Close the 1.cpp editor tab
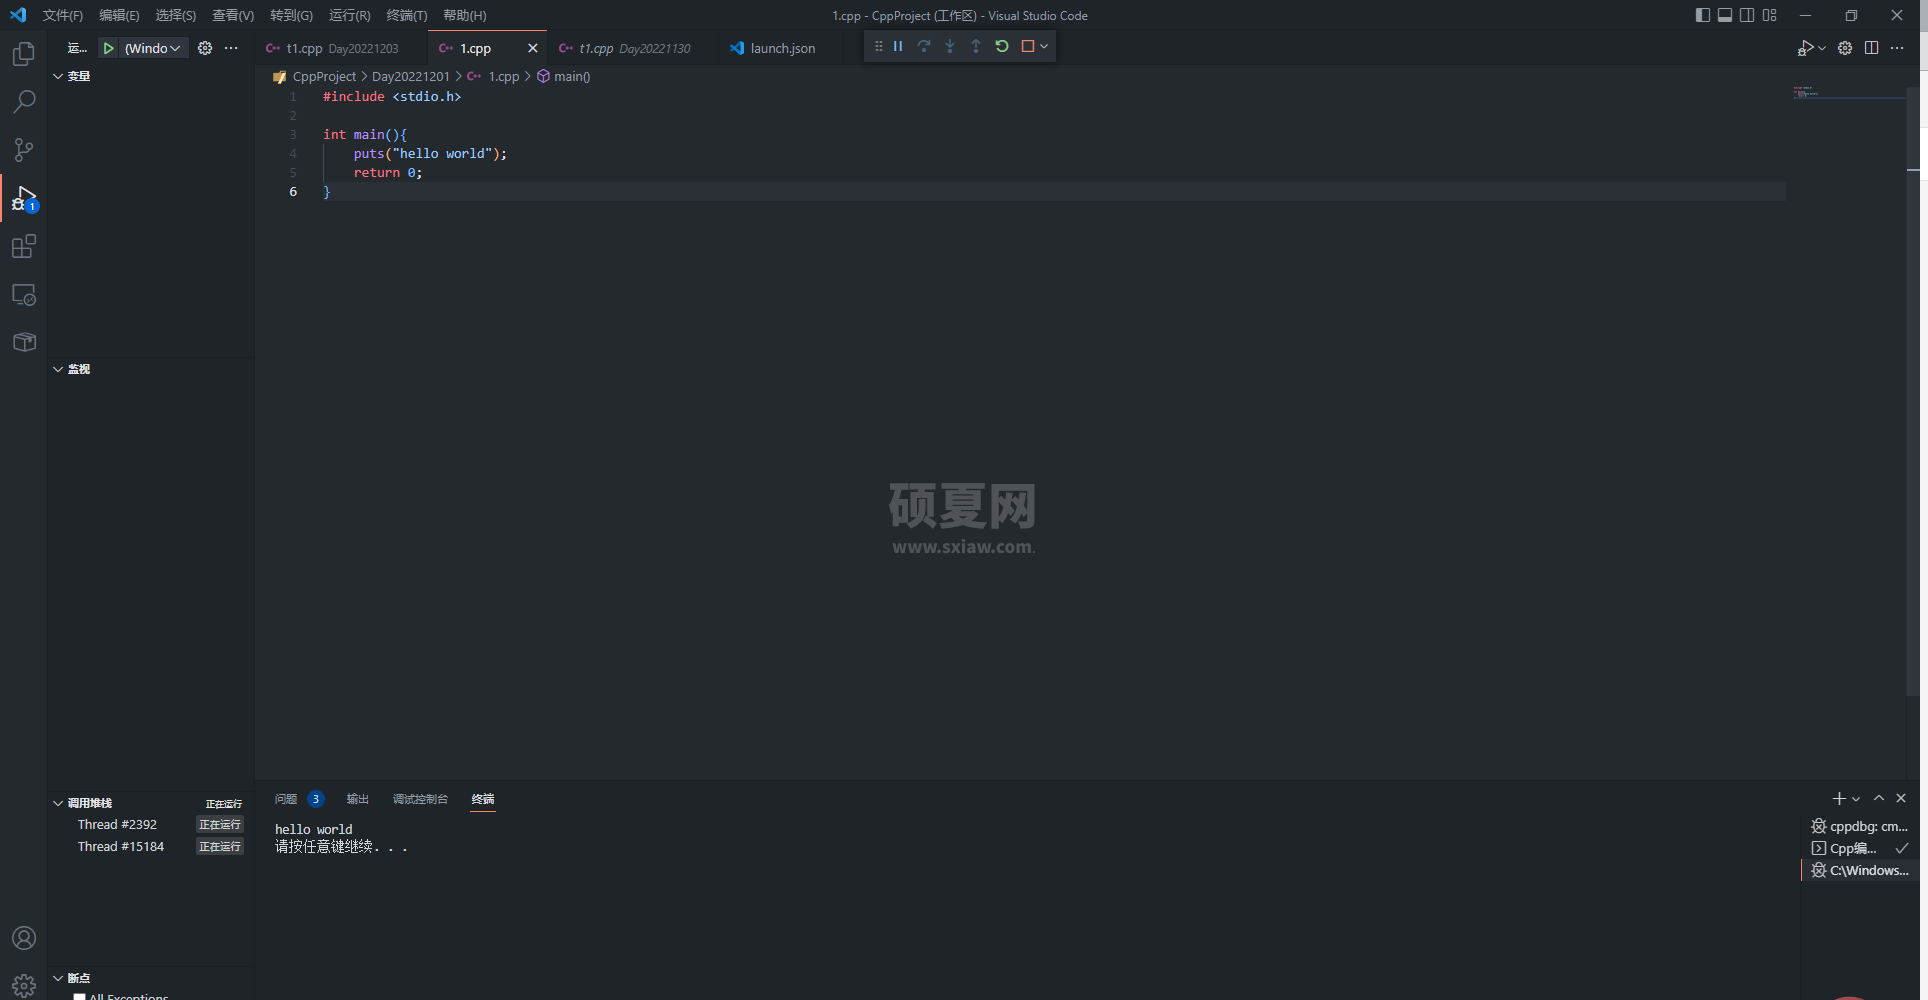 532,48
